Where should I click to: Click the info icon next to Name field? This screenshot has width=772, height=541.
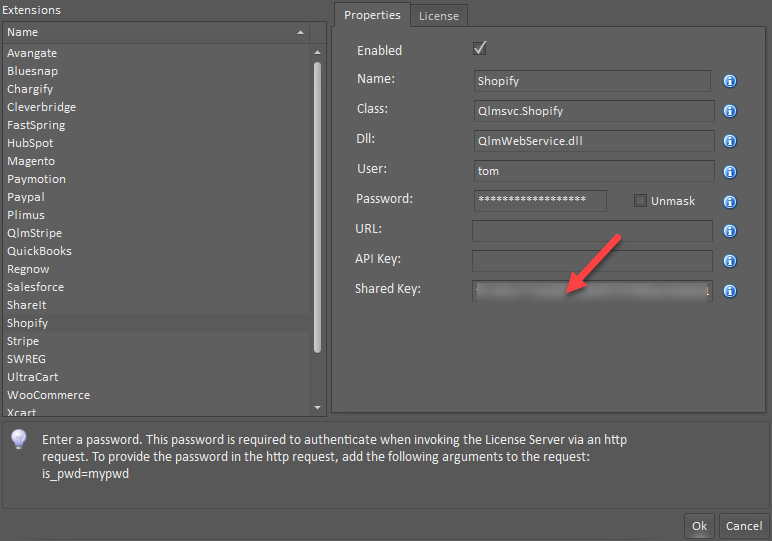[730, 81]
